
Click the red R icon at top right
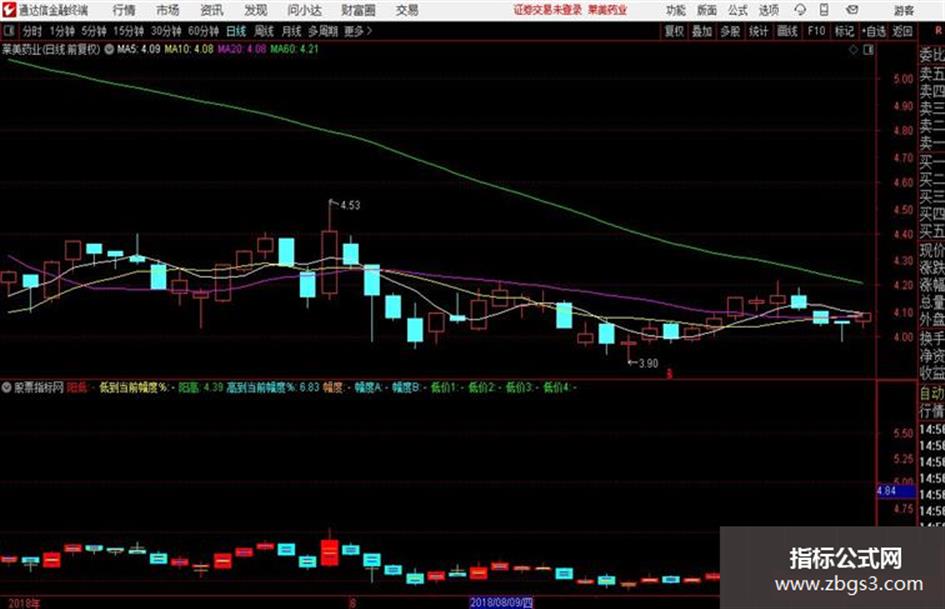click(x=938, y=31)
